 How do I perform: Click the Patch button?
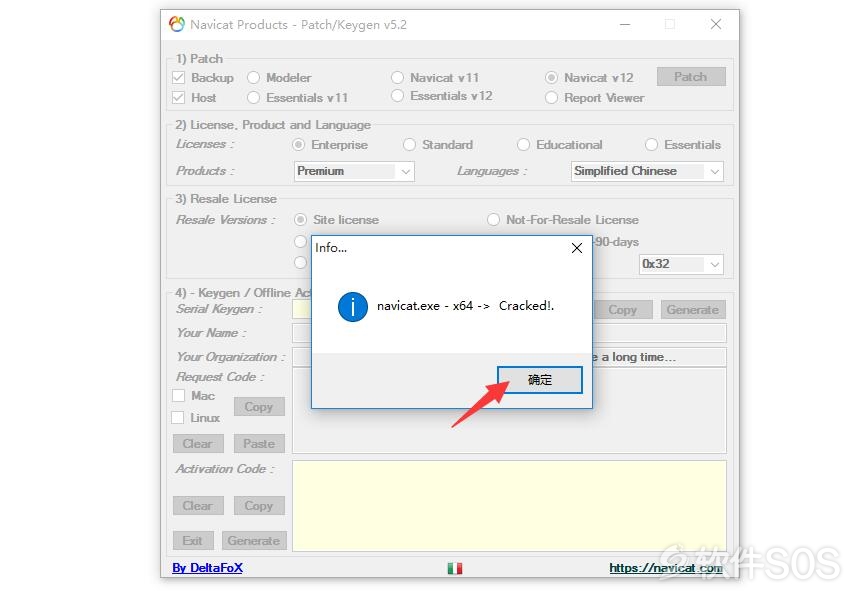coord(691,77)
